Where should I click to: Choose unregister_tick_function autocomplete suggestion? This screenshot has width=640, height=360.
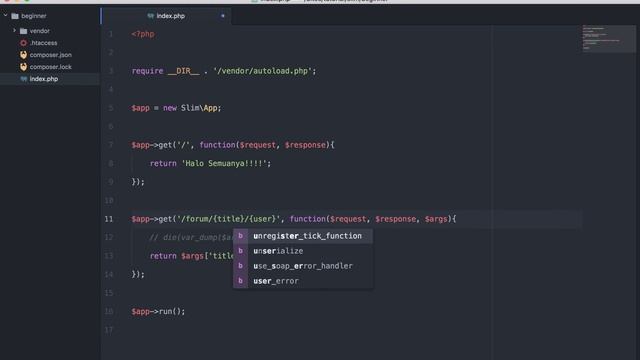pos(303,236)
